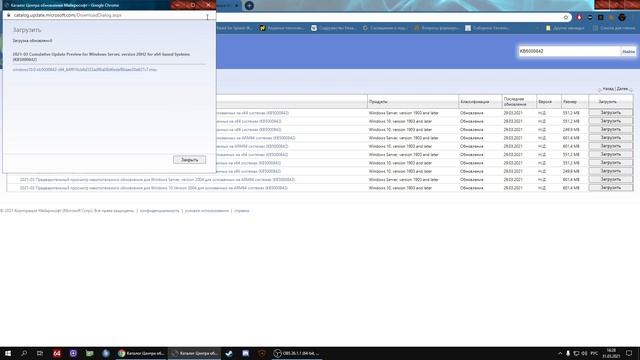Open Windows 10 Version 2004 ARM64 update link

153,188
